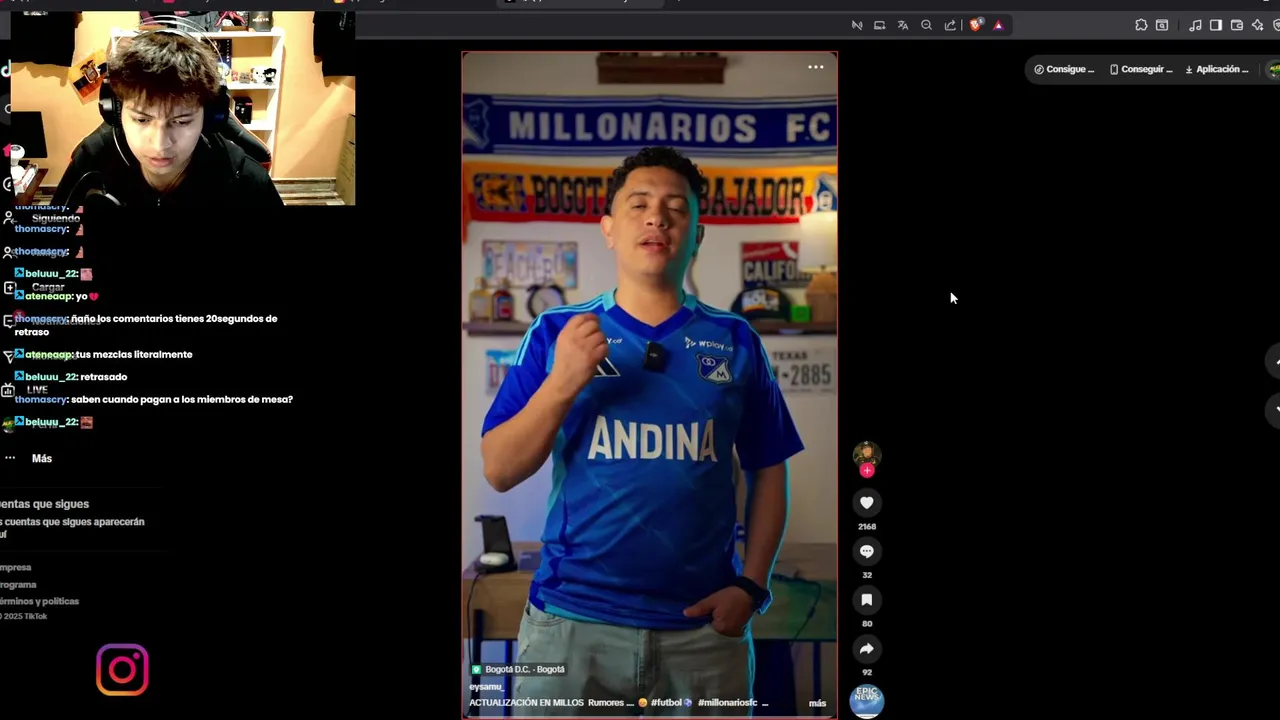Open the browser Extensions puzzle icon
This screenshot has height=720, width=1280.
coord(1141,25)
